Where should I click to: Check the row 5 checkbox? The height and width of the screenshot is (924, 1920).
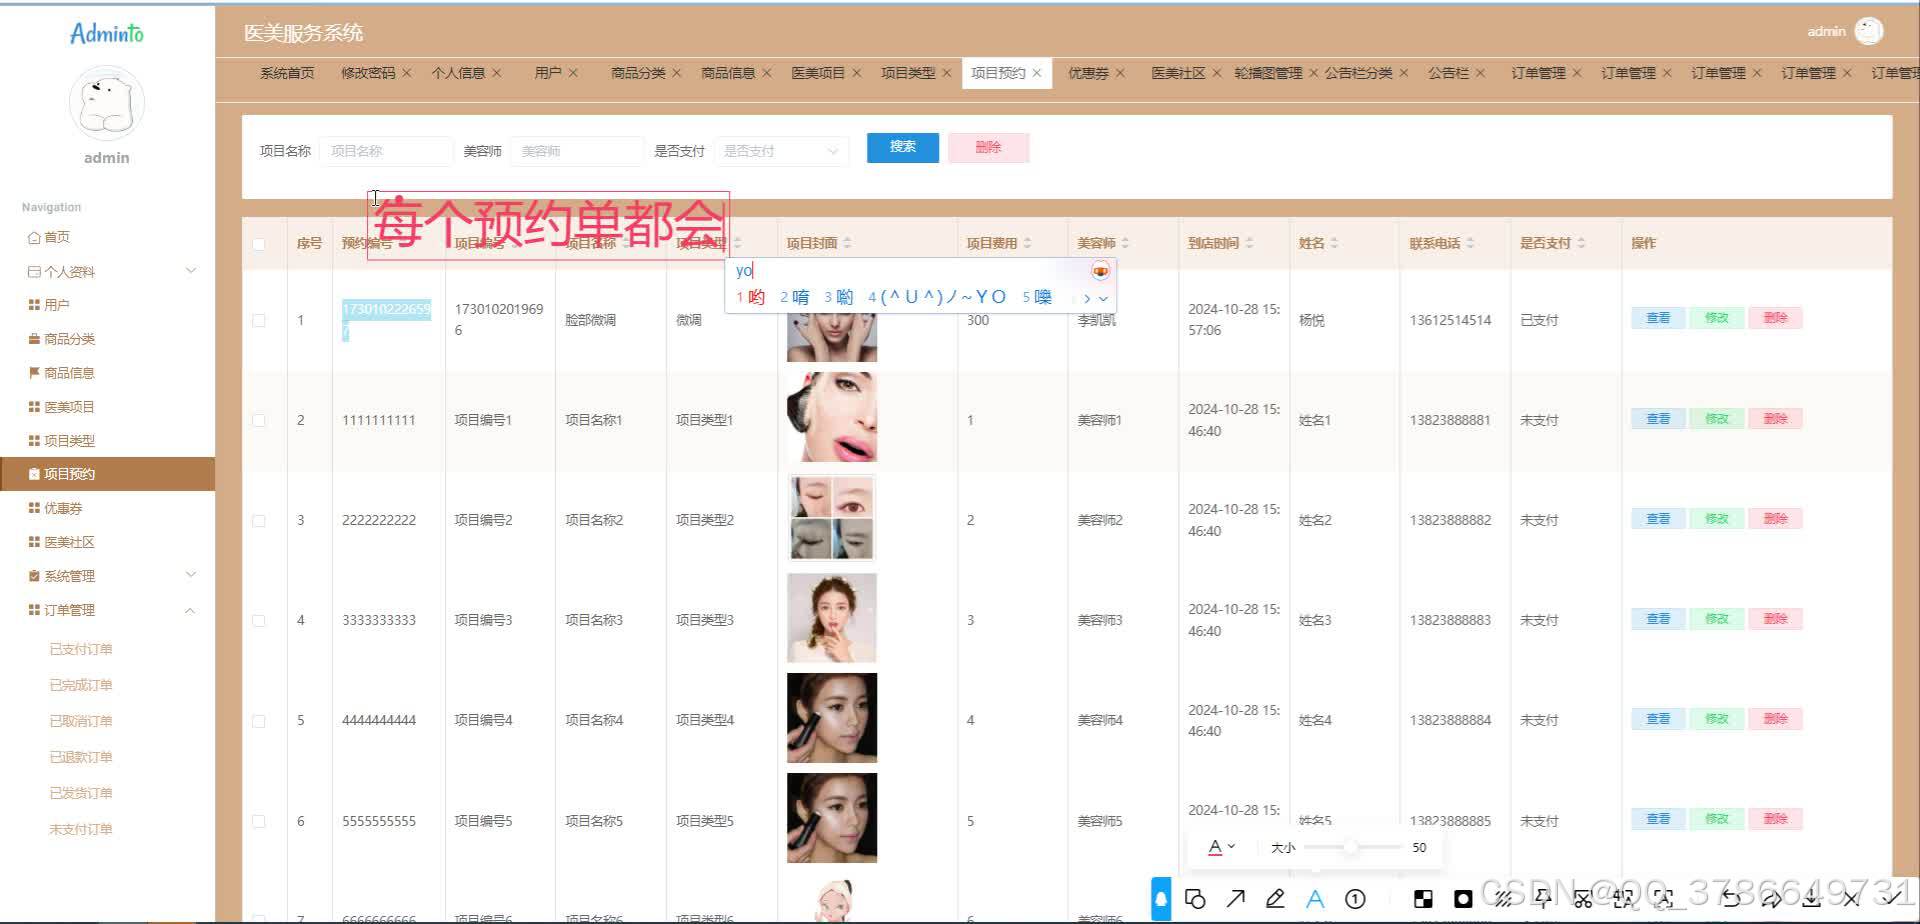(259, 721)
